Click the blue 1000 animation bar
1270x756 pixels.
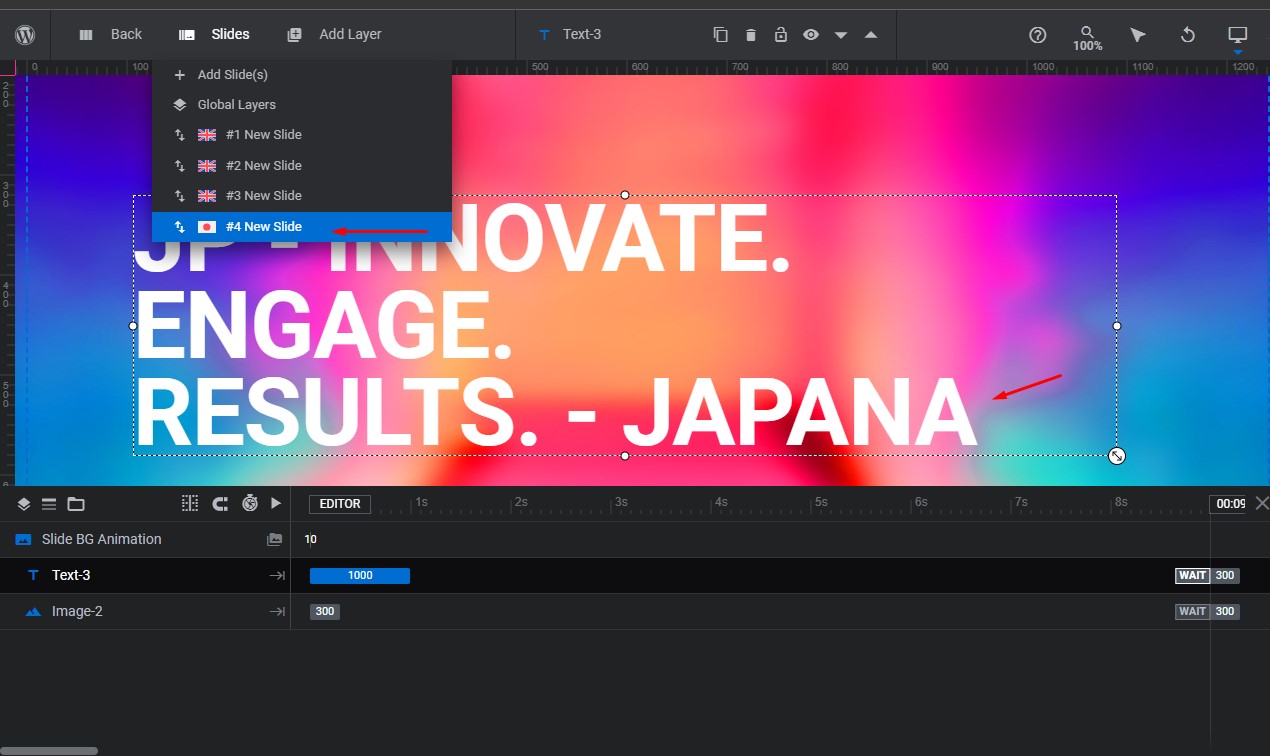point(360,575)
